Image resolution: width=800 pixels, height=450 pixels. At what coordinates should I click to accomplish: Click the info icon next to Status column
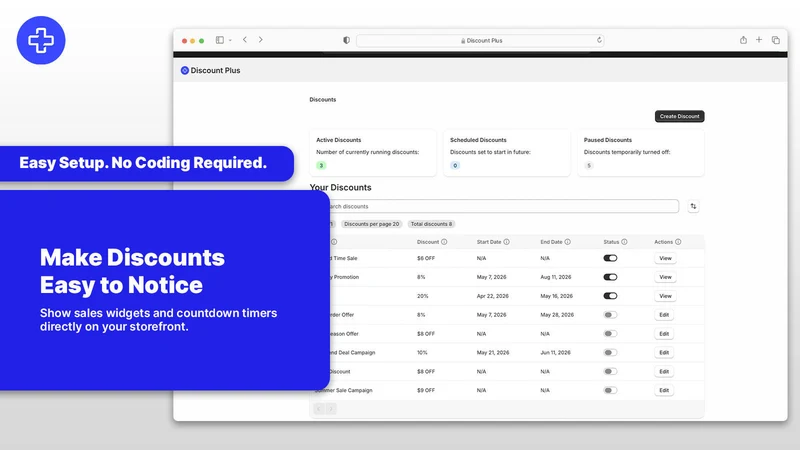click(x=624, y=242)
